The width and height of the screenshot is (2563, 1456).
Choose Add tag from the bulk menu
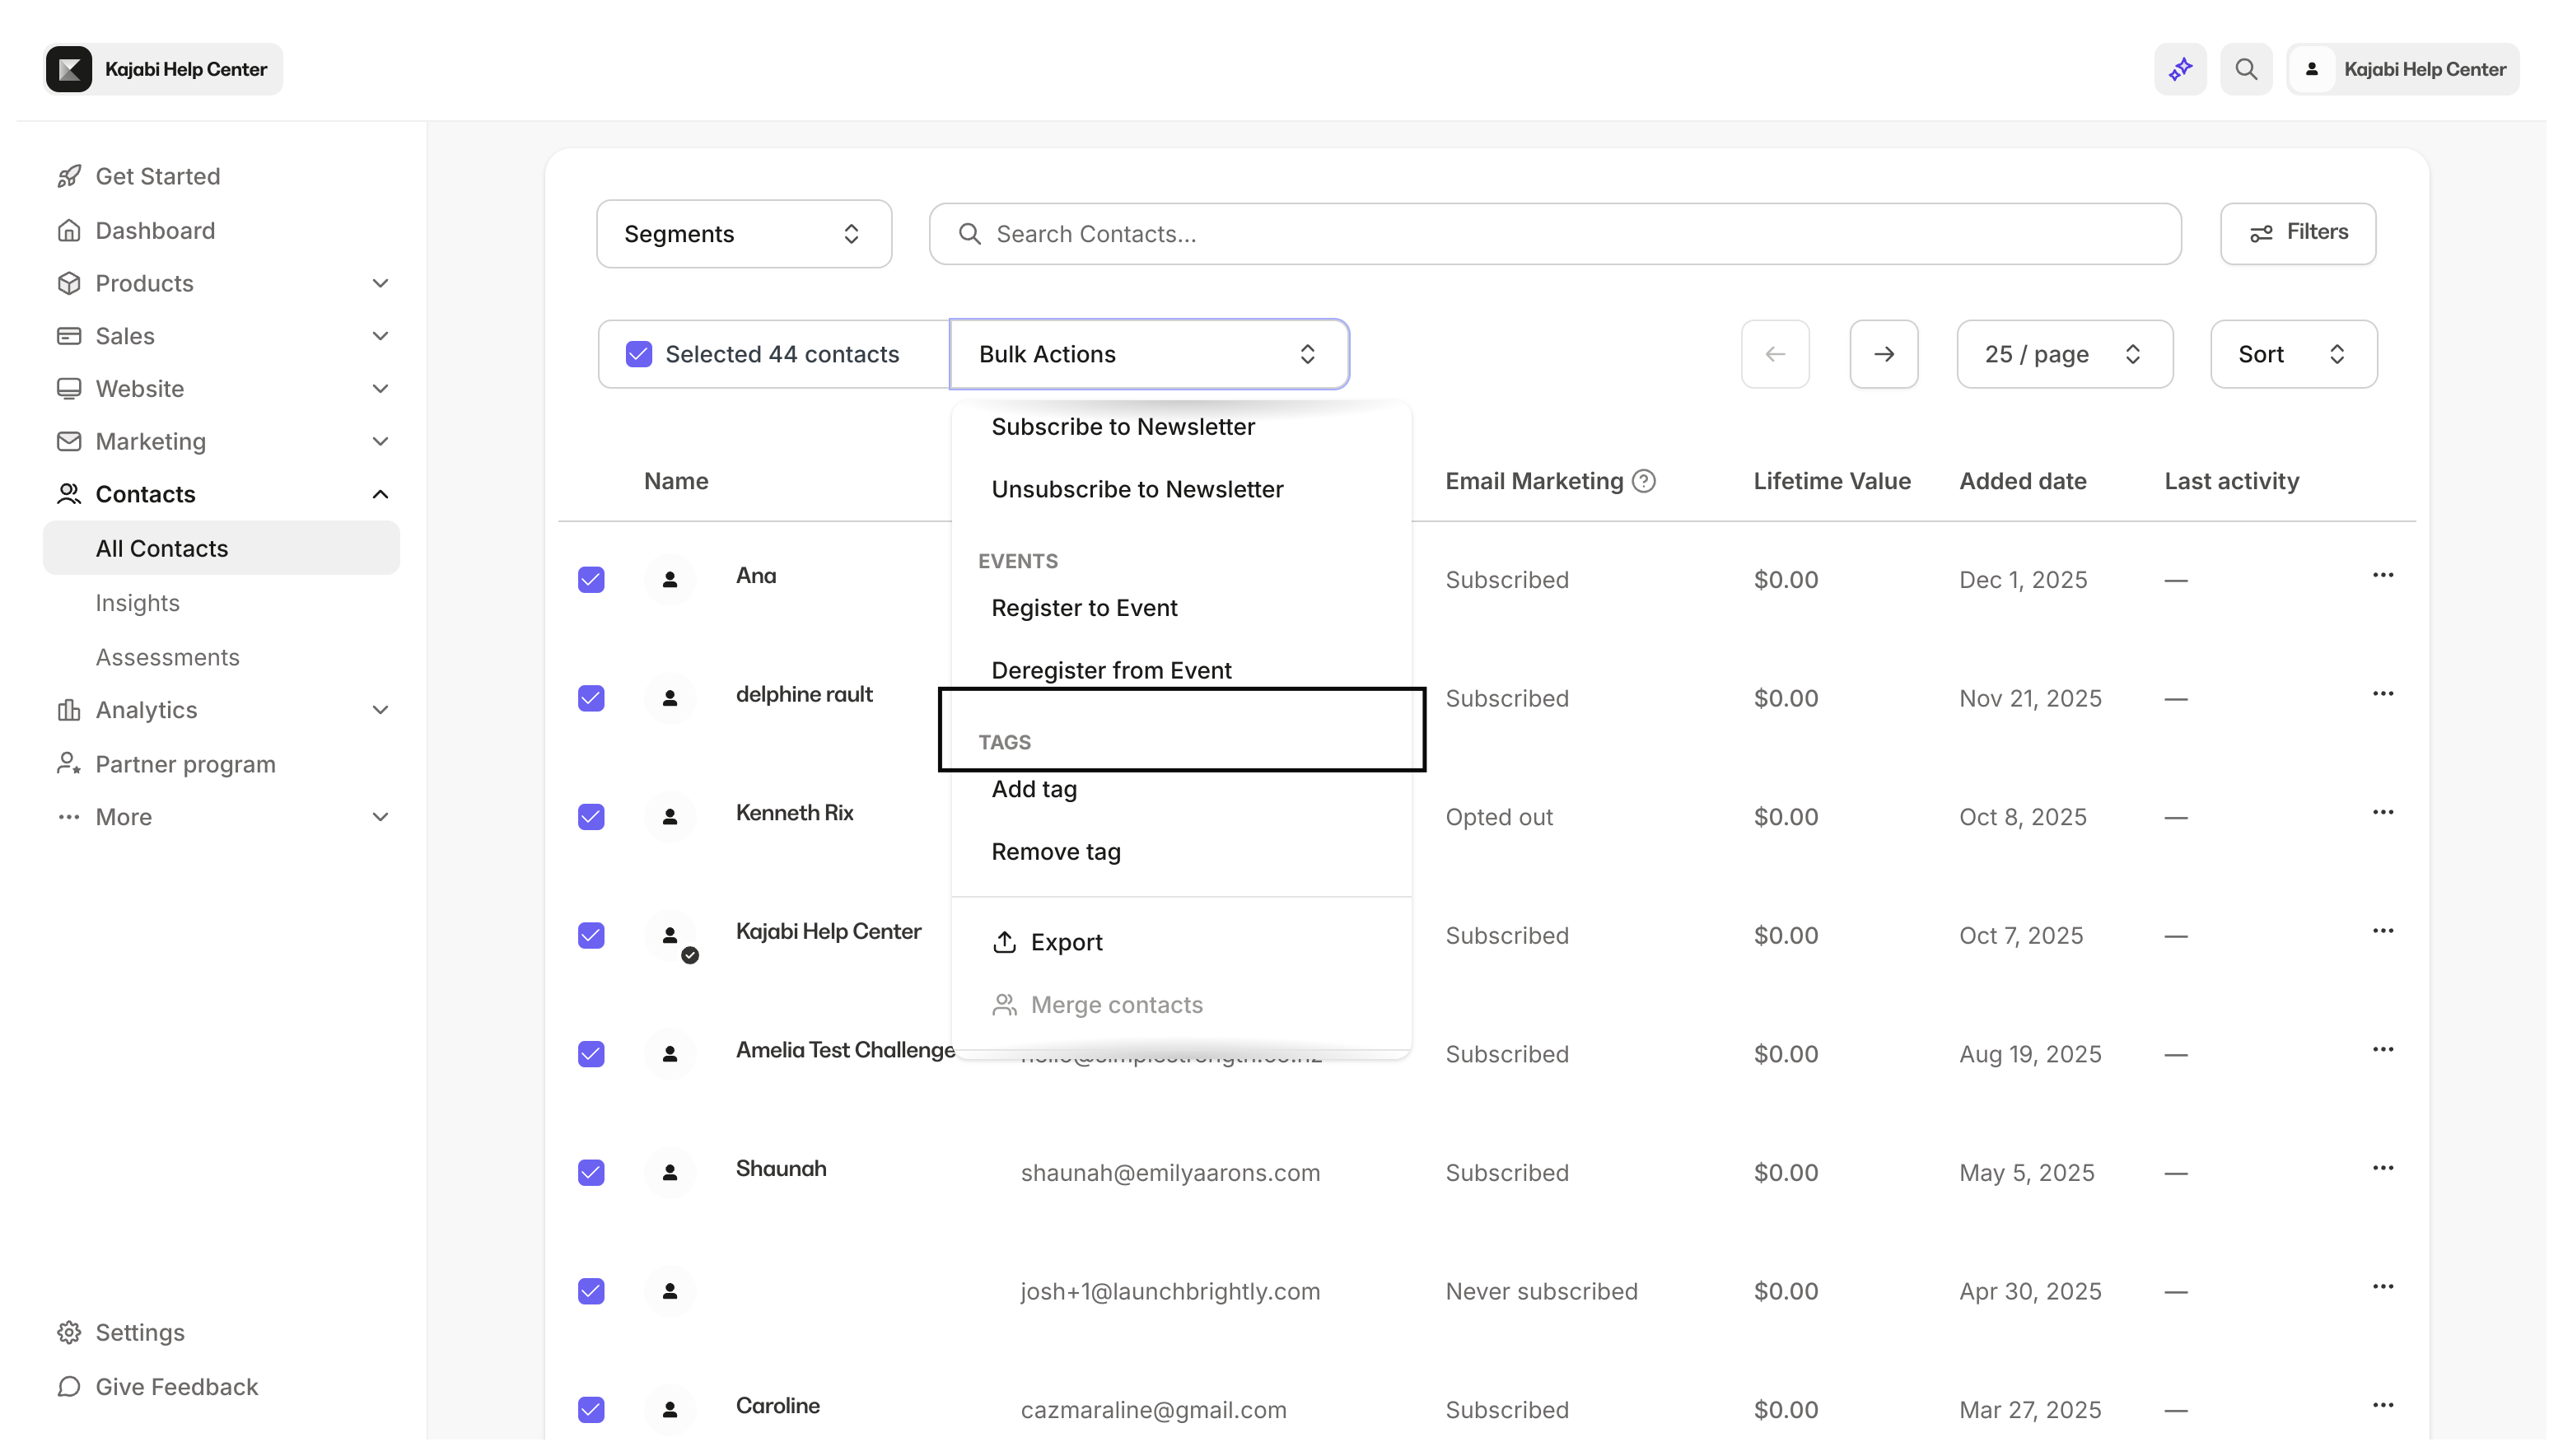(1035, 789)
